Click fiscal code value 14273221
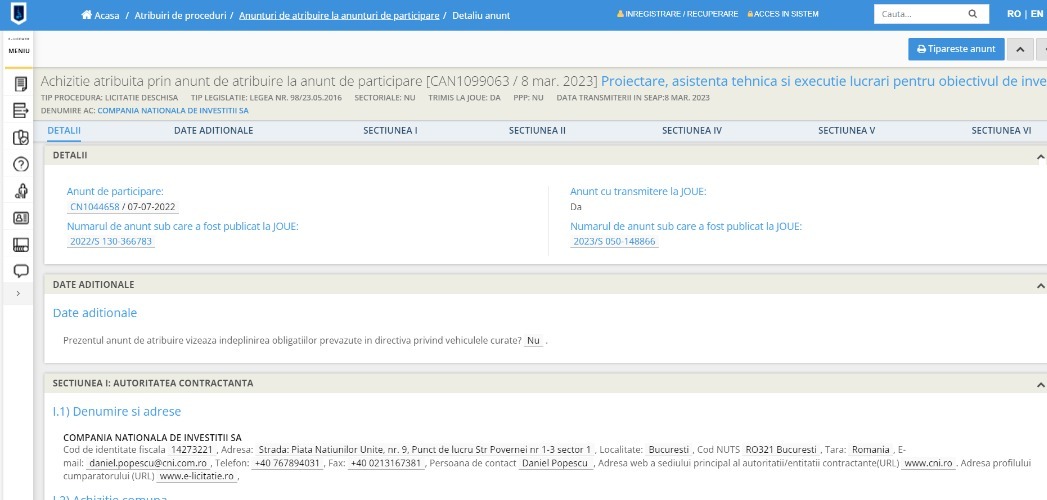Viewport: 1047px width, 500px height. 191,449
